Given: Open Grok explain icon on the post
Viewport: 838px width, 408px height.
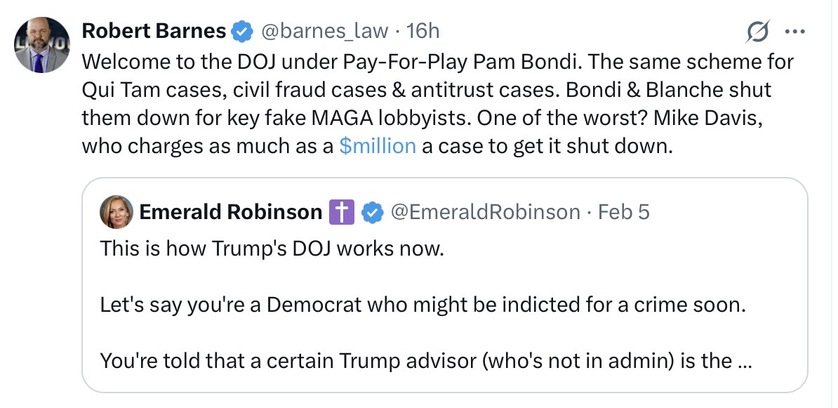Looking at the screenshot, I should 759,33.
